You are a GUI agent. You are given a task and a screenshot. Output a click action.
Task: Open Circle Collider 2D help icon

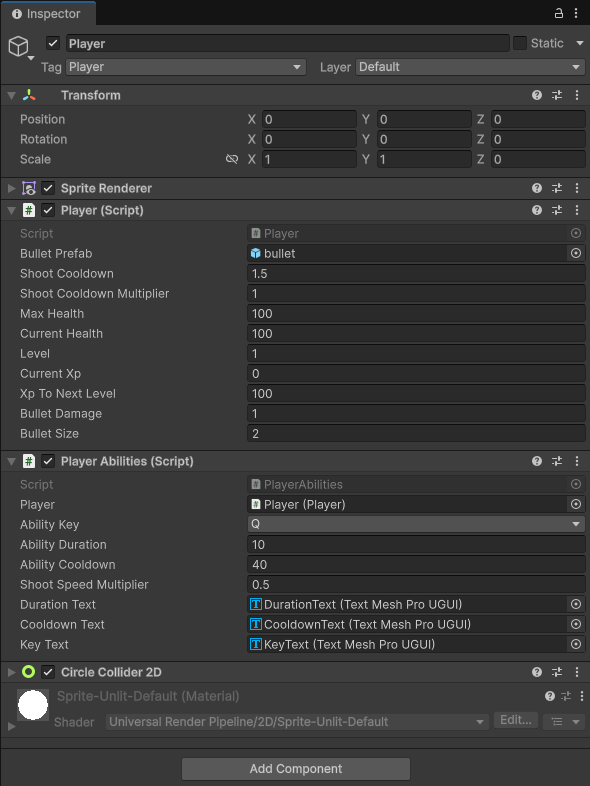click(537, 672)
